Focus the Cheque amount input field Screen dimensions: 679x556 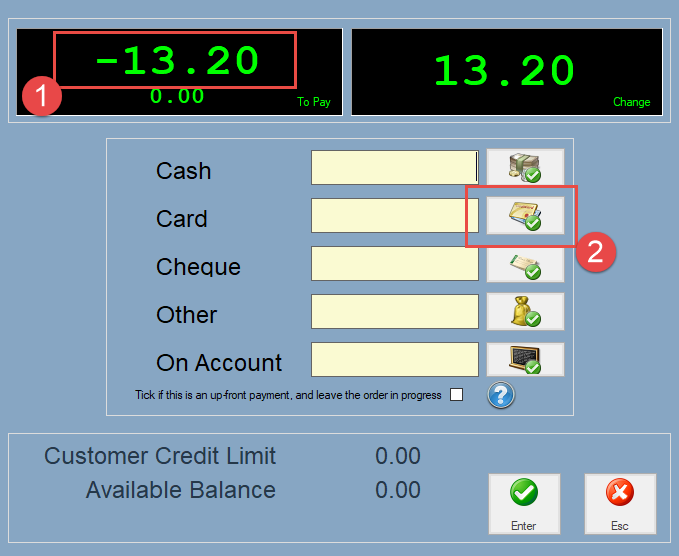[x=395, y=264]
